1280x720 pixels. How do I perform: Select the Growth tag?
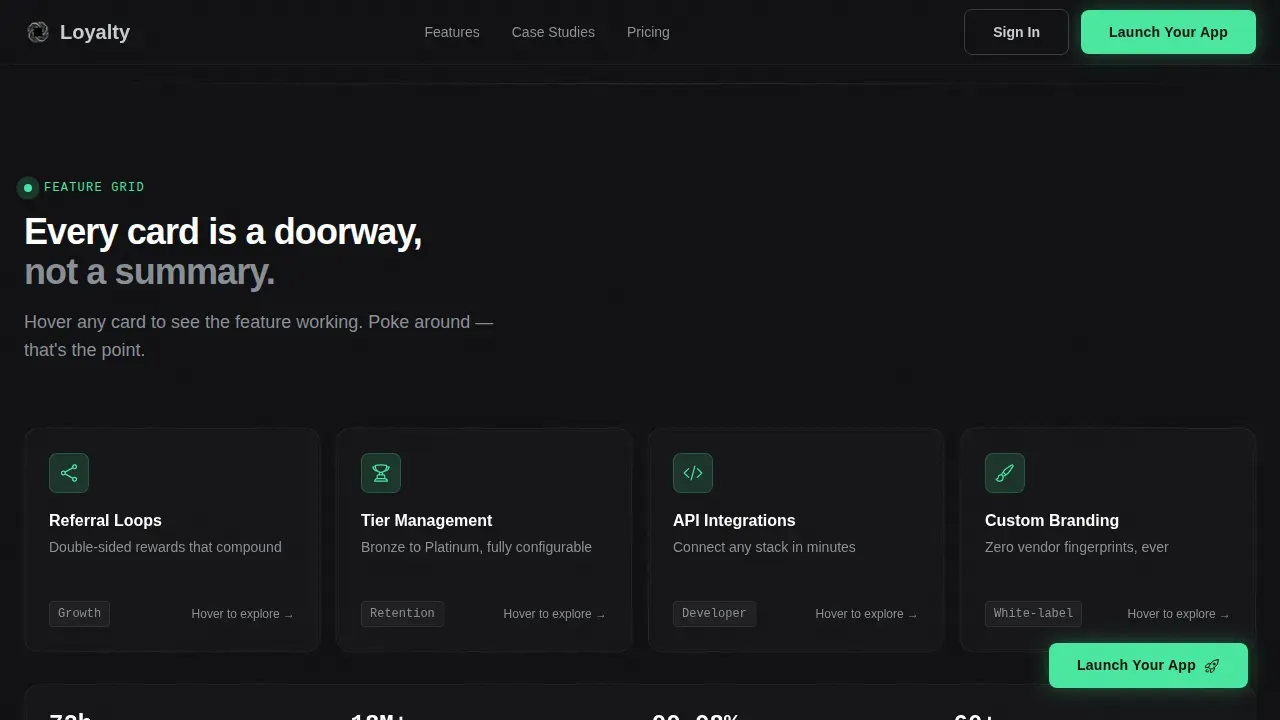tap(79, 613)
